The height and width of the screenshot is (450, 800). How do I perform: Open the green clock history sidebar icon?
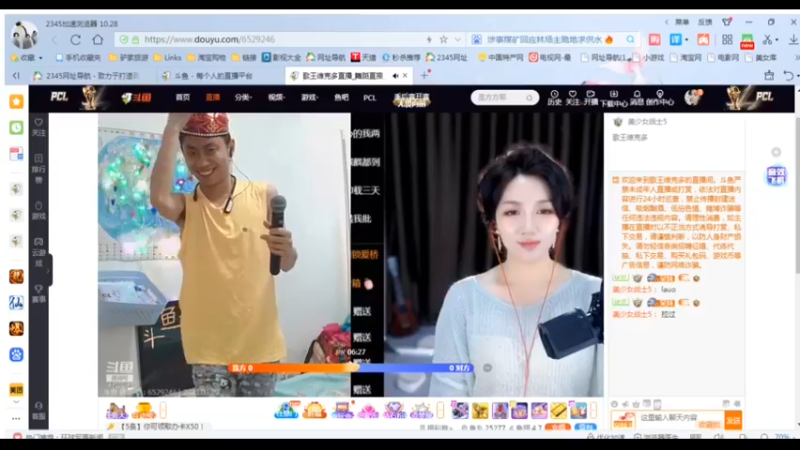[x=16, y=127]
